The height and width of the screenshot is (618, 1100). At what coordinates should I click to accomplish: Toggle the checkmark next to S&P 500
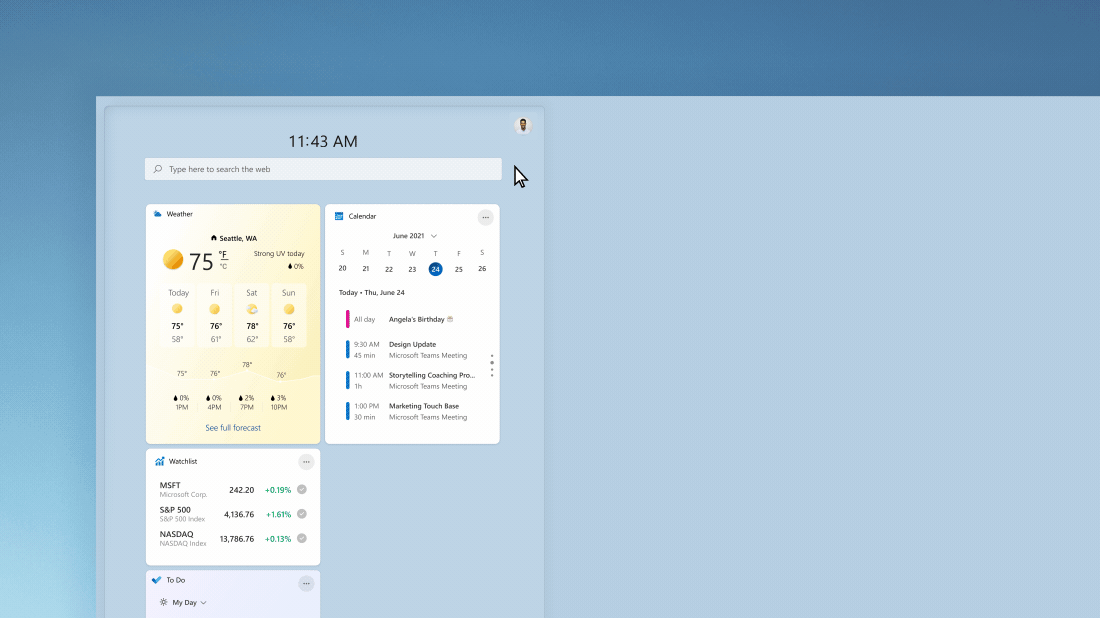coord(302,514)
